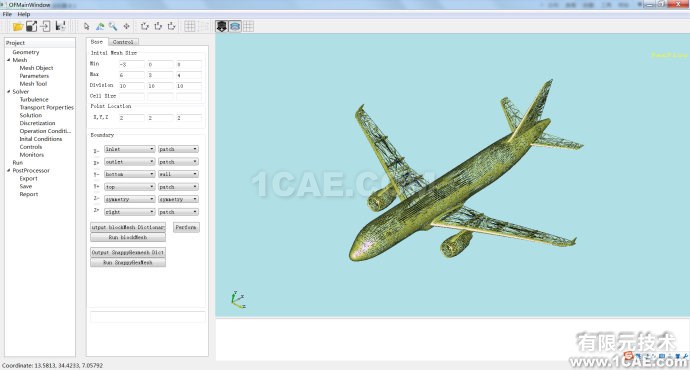Open the inlet boundary name dropdown
The height and width of the screenshot is (370, 690).
pos(130,149)
